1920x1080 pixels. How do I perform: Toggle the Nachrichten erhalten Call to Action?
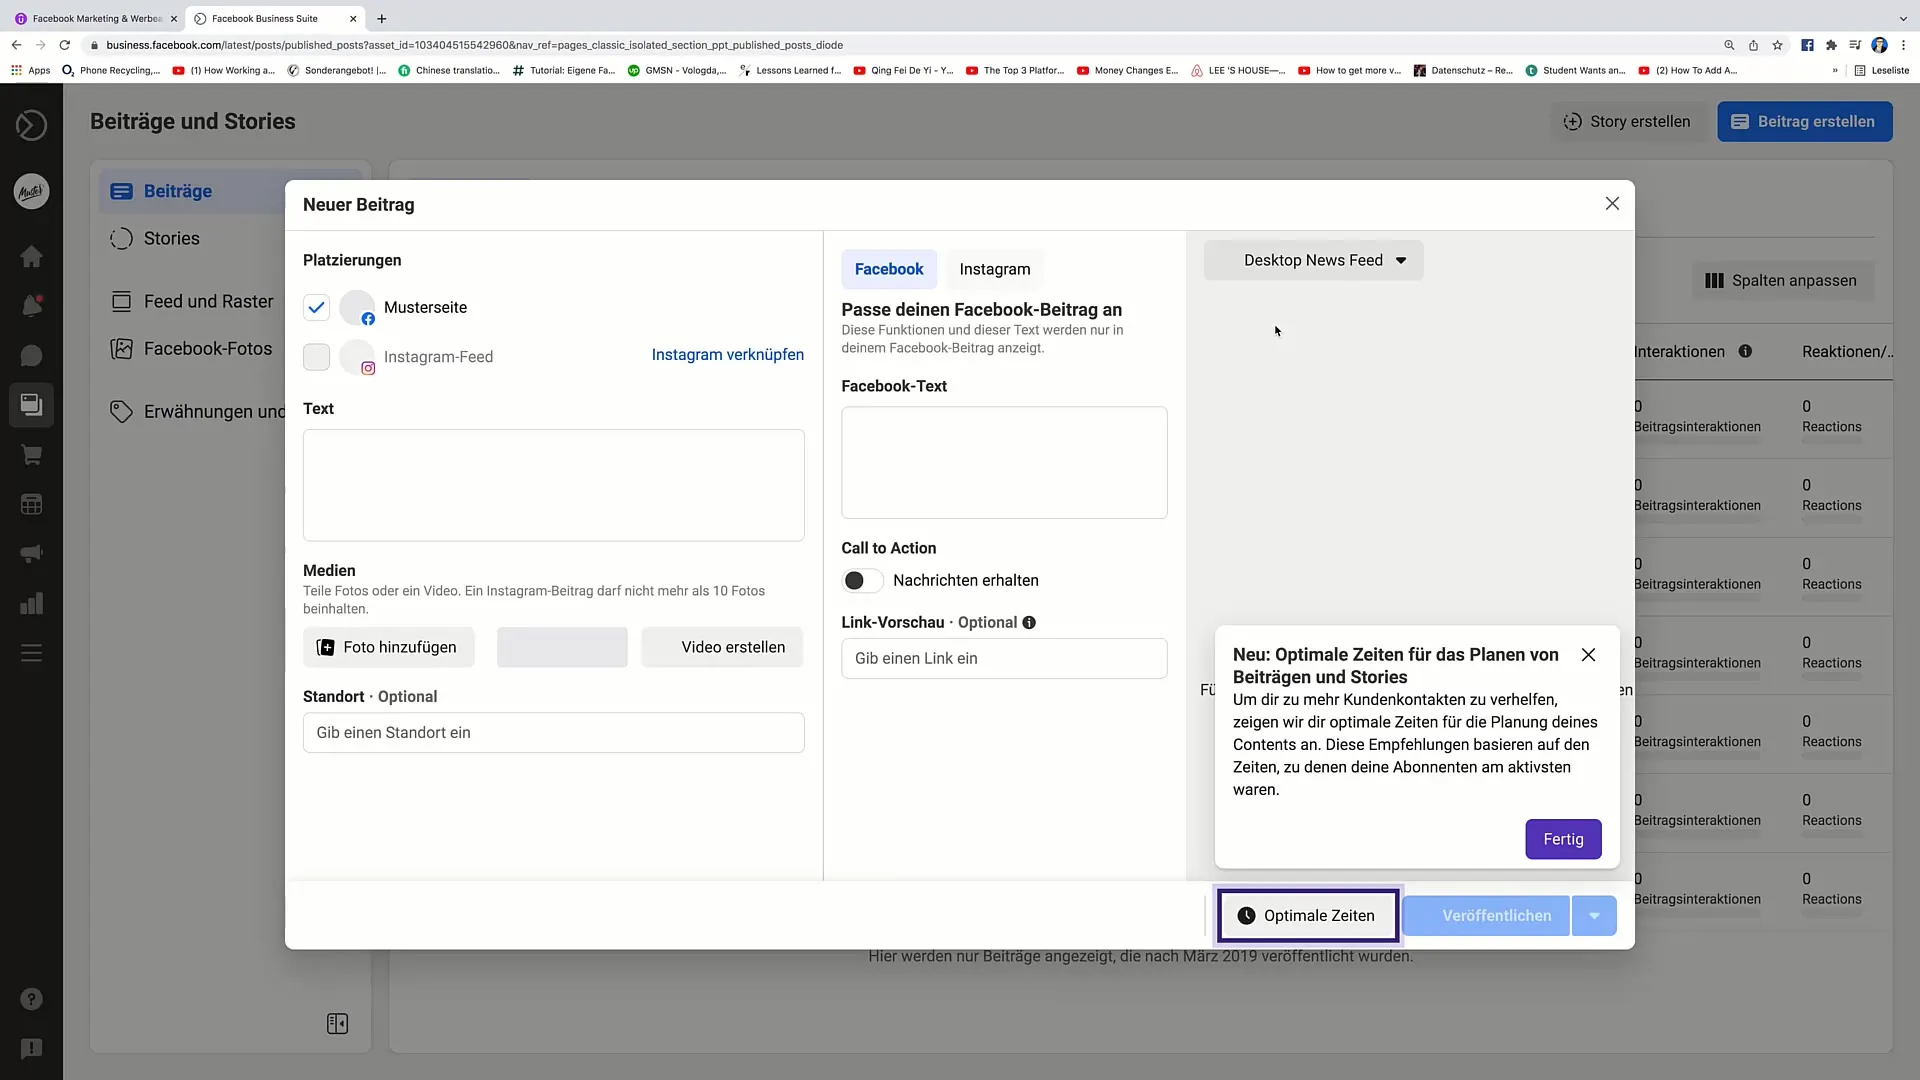point(858,580)
